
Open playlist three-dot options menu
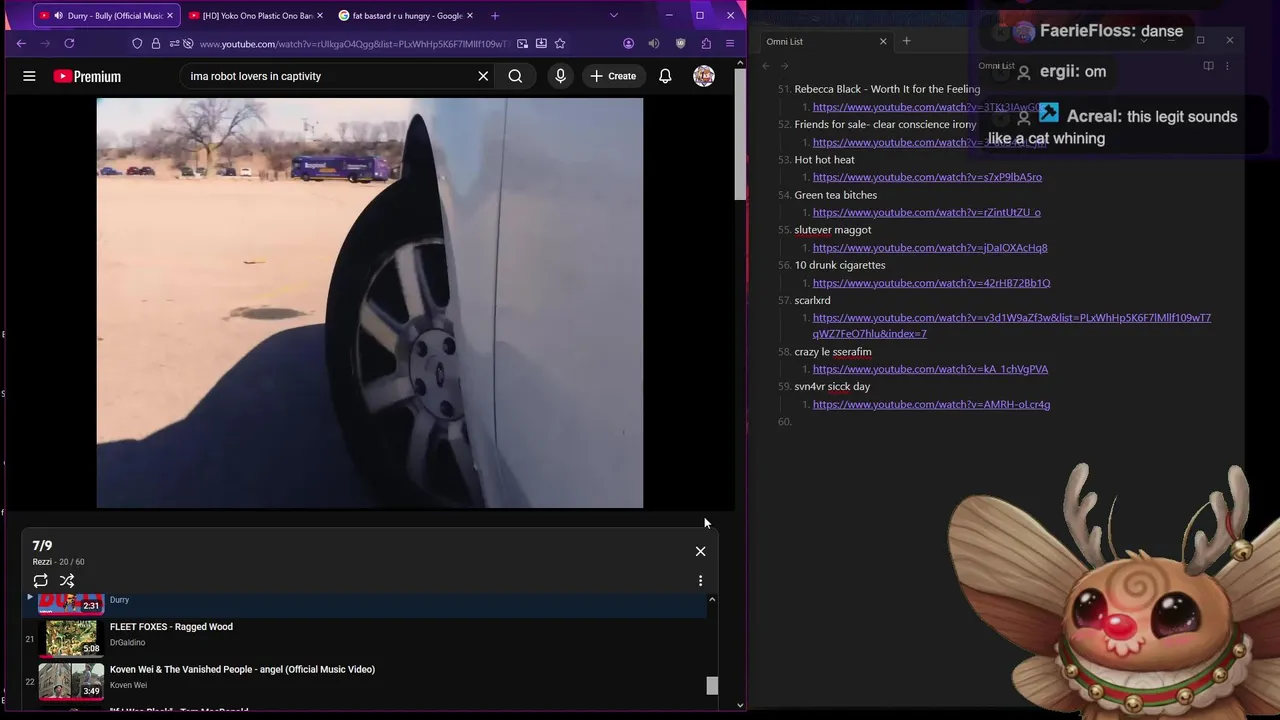[x=700, y=581]
